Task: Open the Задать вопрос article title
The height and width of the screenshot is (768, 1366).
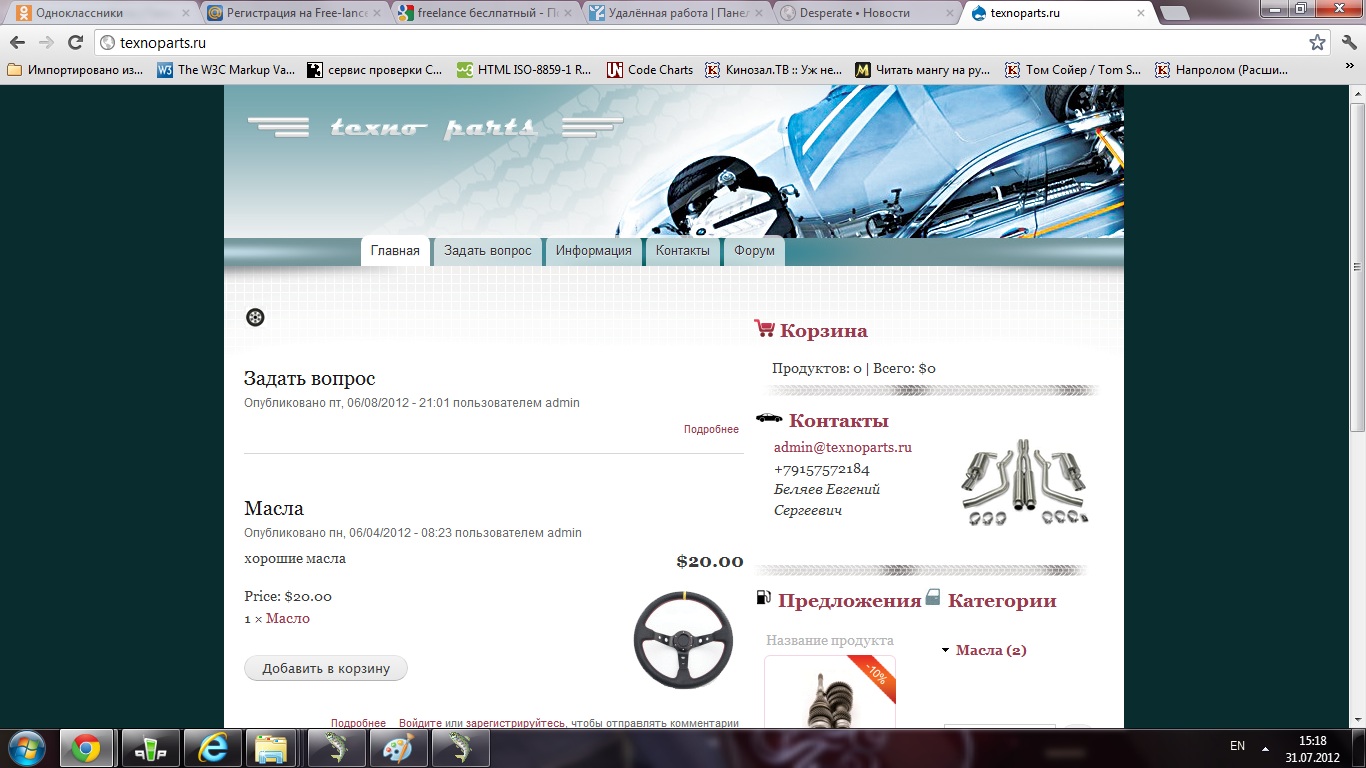Action: [x=310, y=379]
